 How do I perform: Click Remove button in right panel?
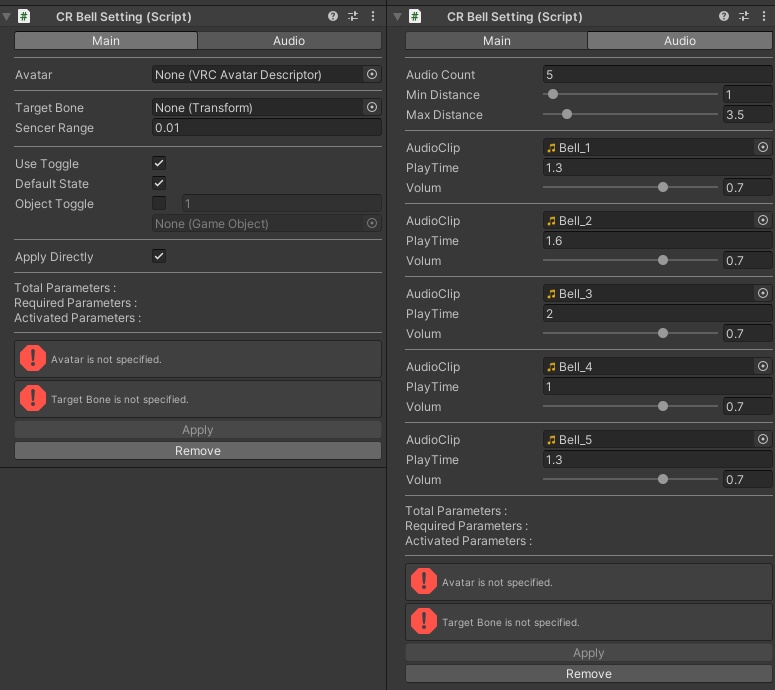[588, 674]
